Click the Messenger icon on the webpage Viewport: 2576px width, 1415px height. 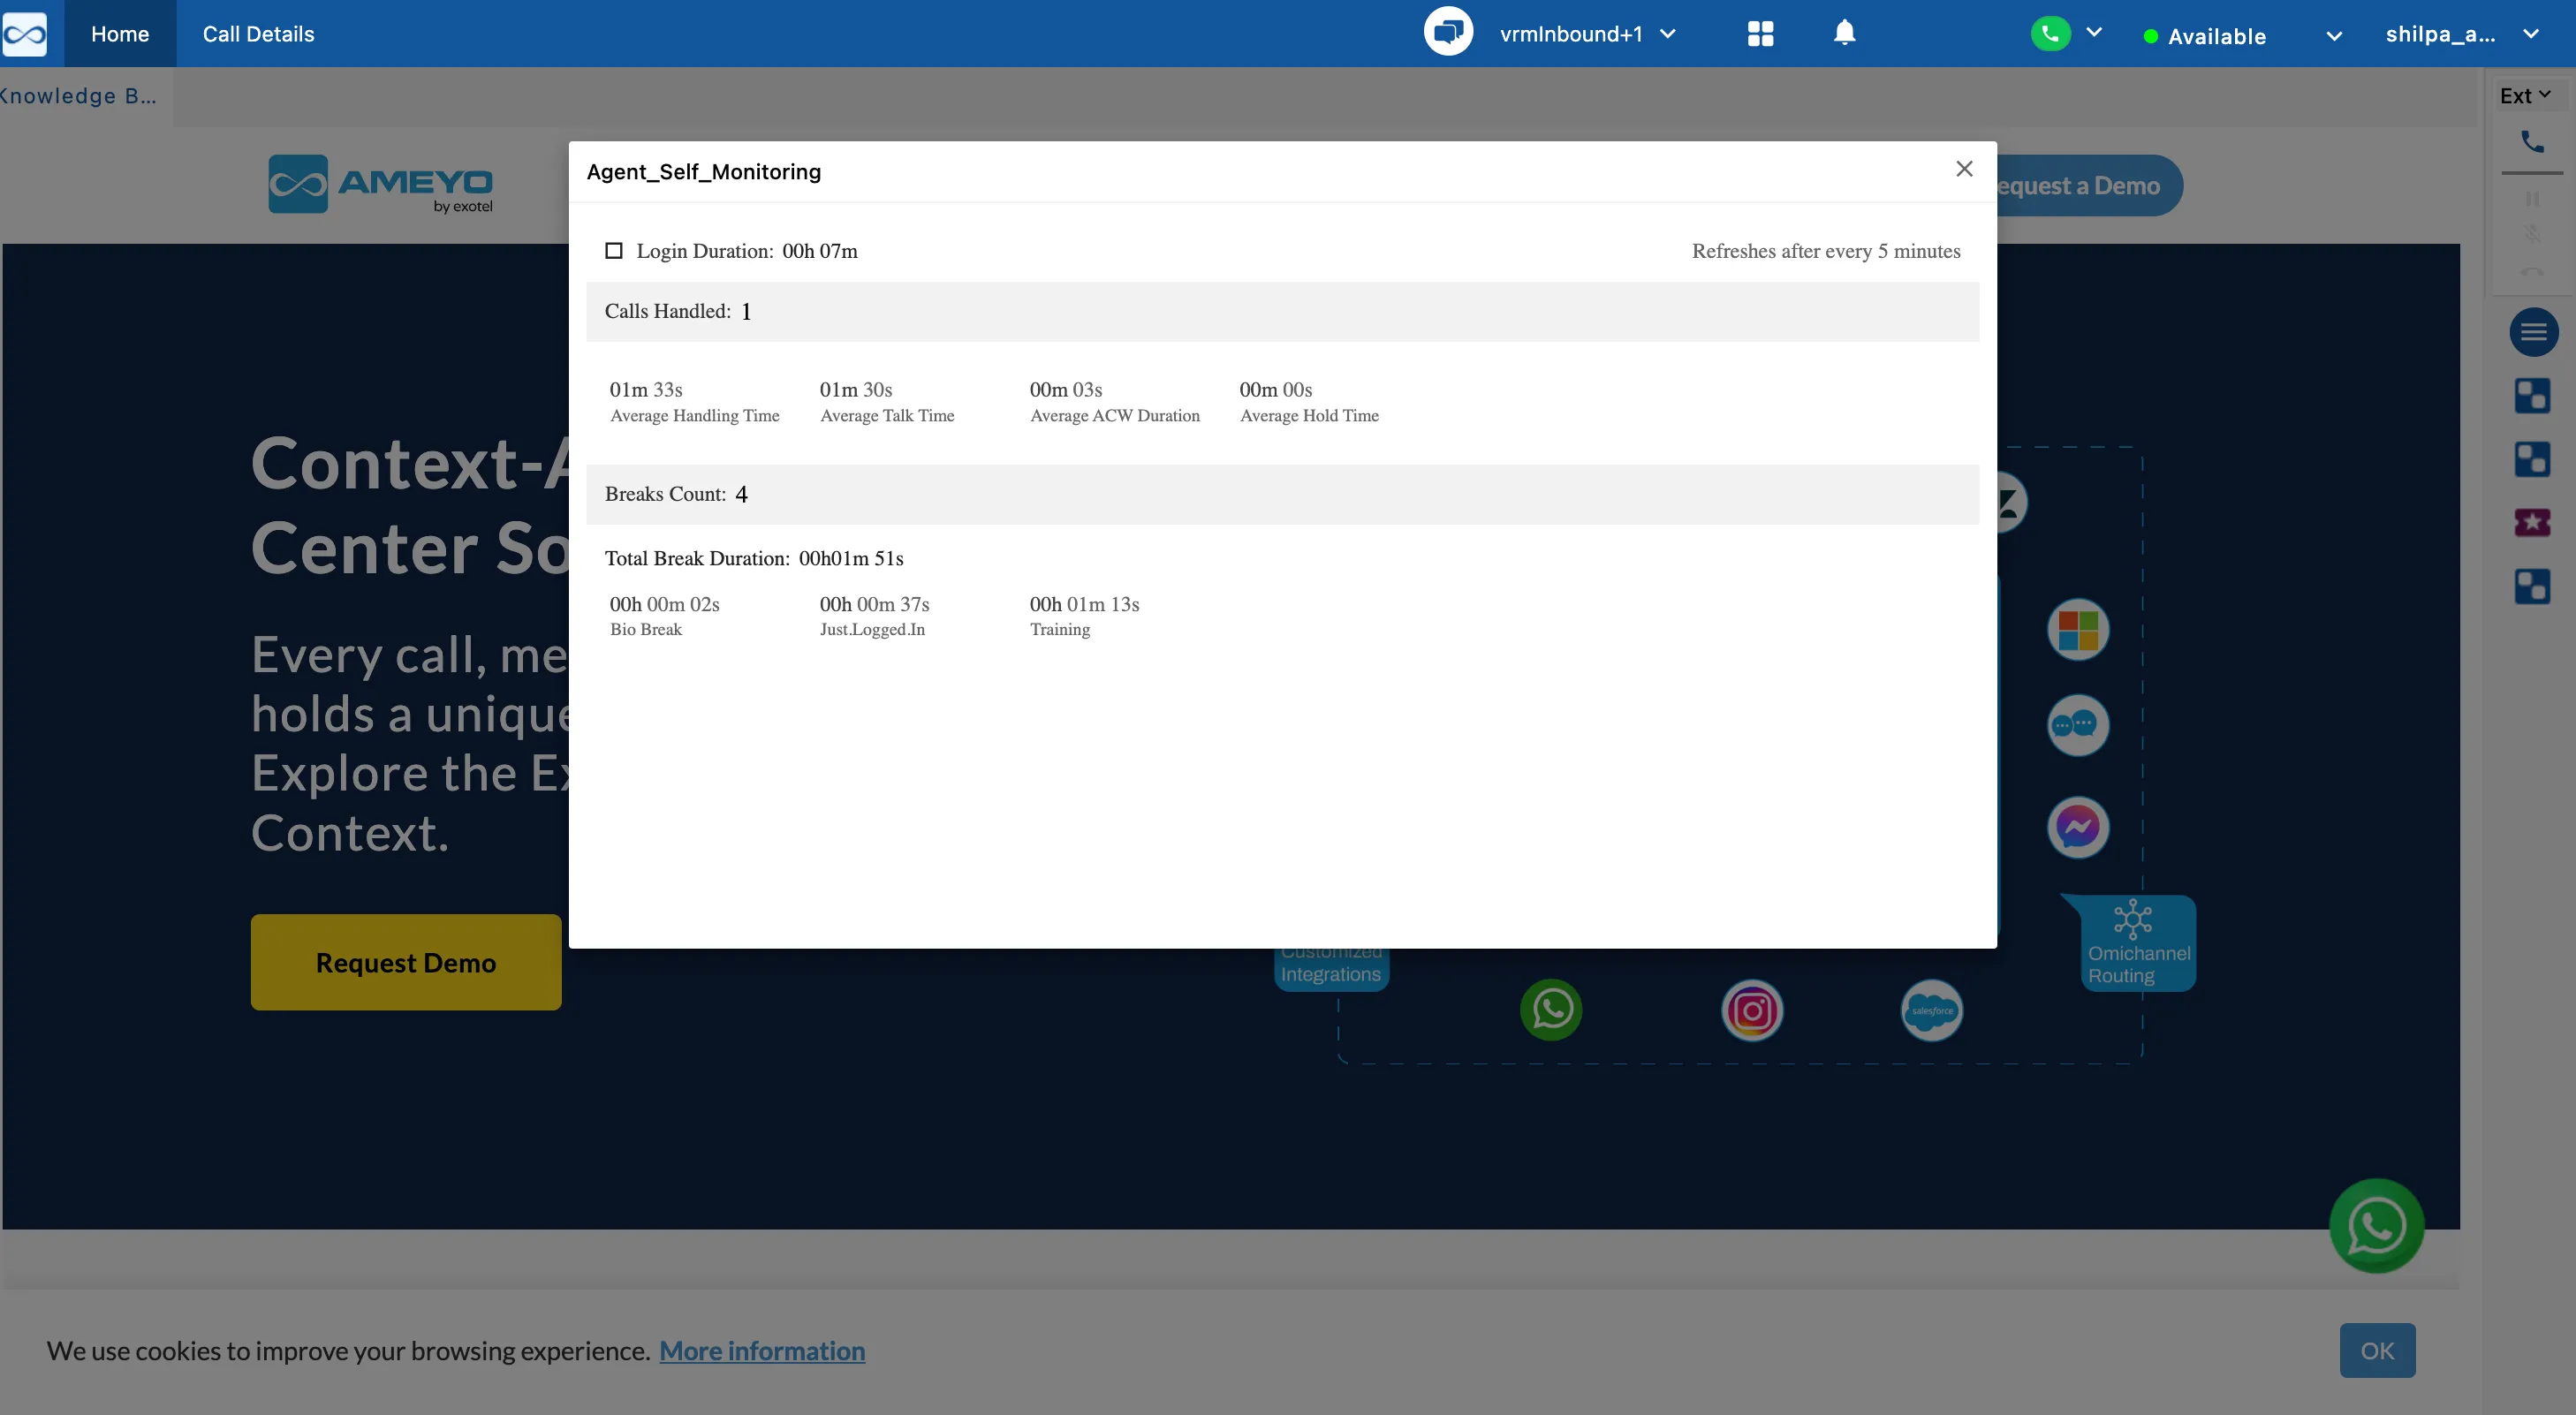pyautogui.click(x=2078, y=827)
